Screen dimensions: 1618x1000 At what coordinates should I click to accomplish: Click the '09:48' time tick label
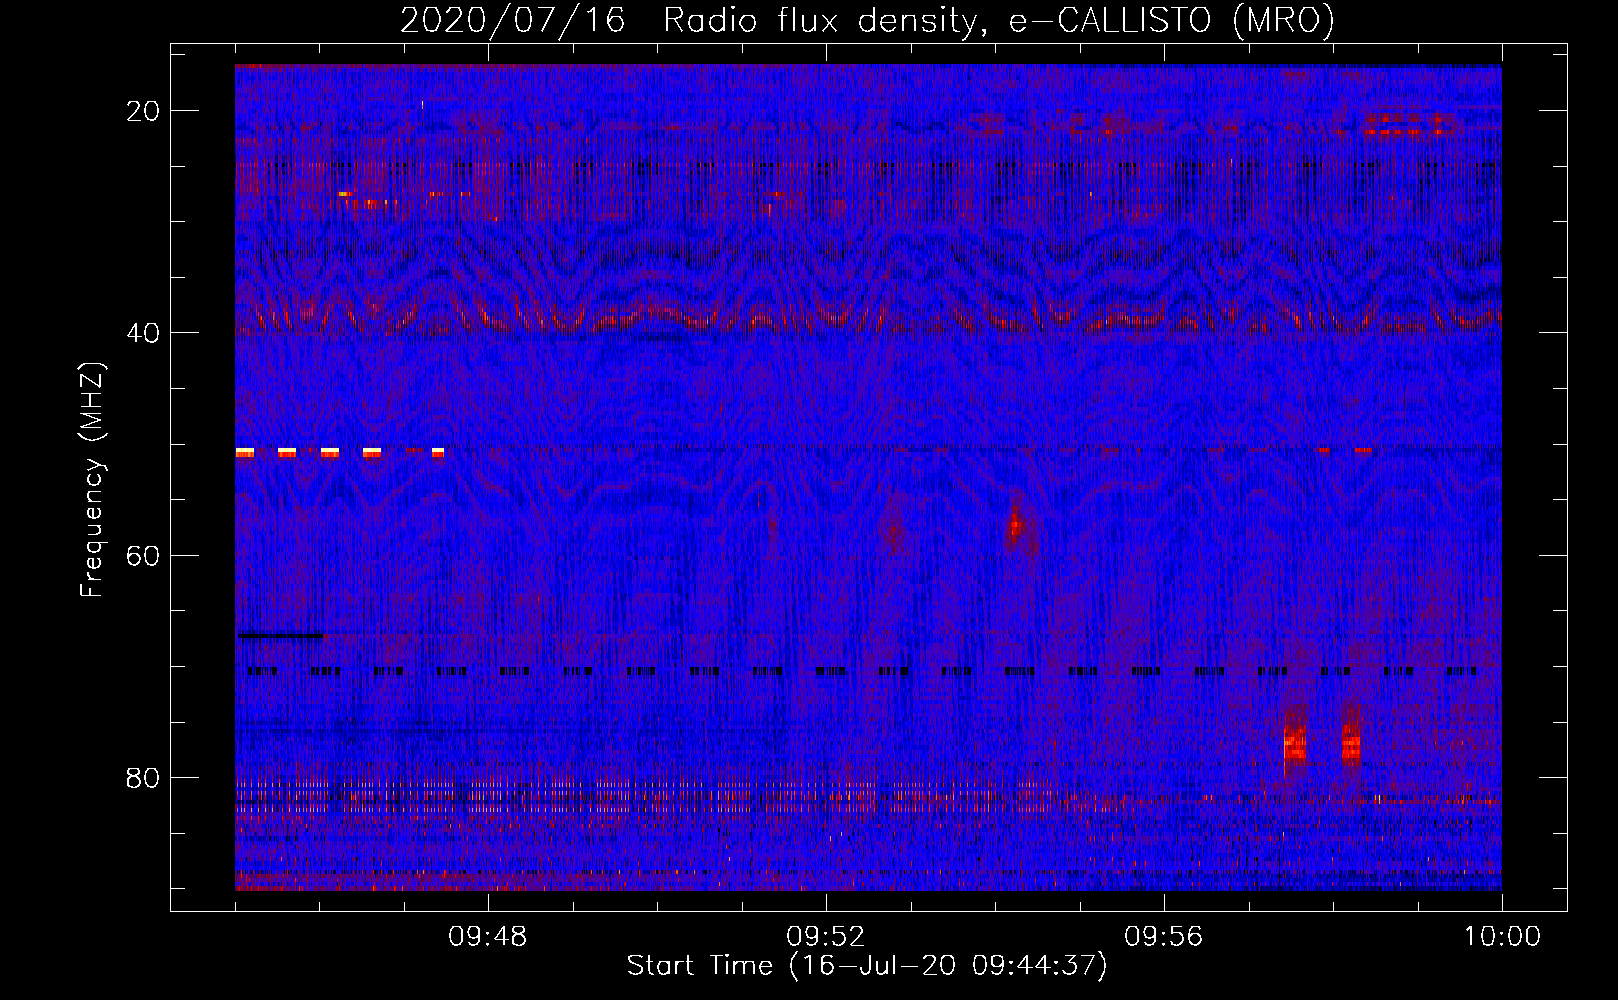coord(488,937)
